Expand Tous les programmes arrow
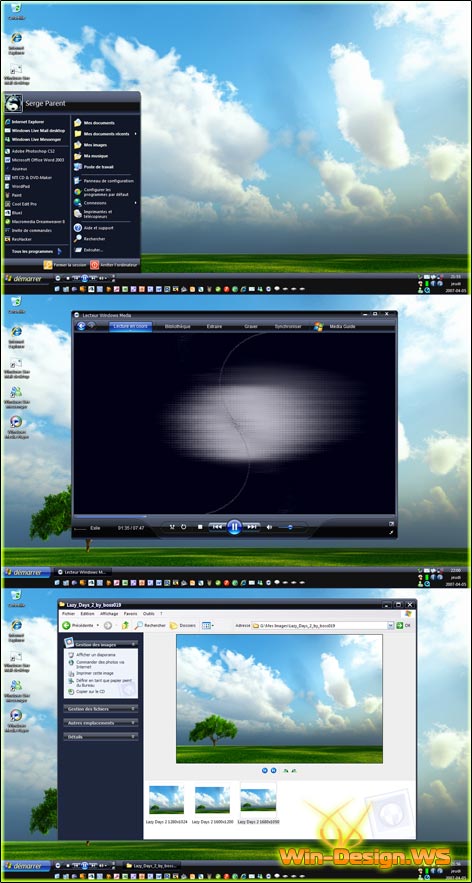The image size is (472, 883). click(x=60, y=251)
